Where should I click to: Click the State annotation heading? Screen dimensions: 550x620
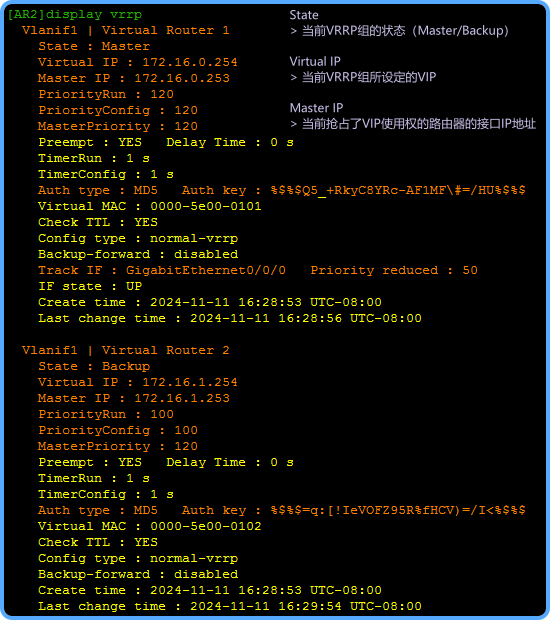click(304, 15)
